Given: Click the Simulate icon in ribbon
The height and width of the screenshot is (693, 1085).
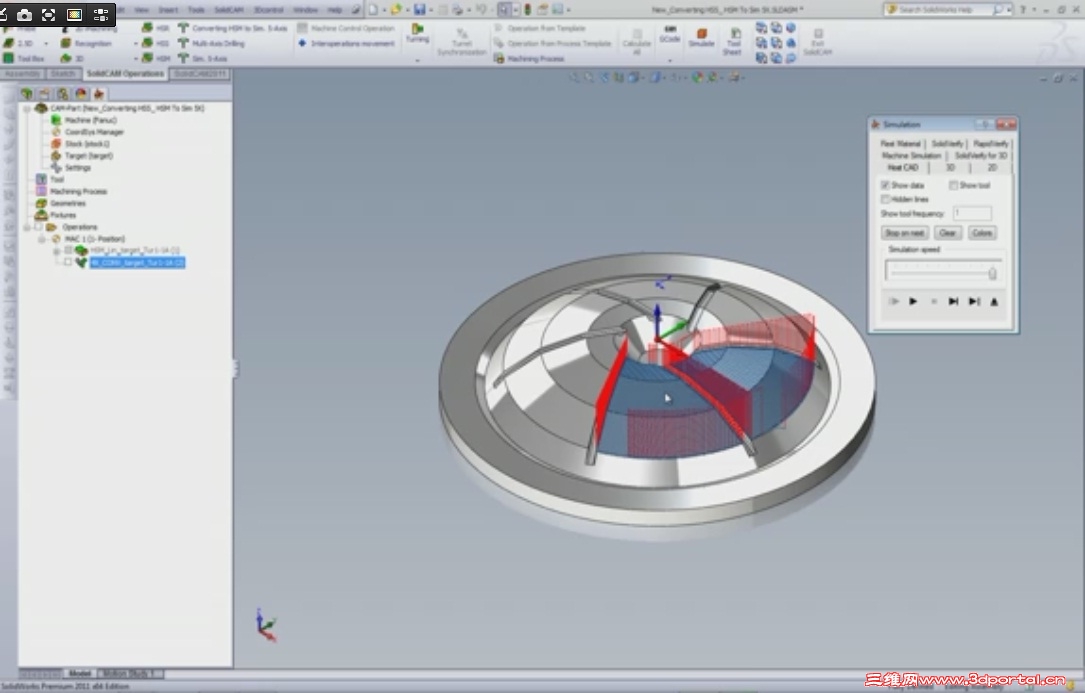Looking at the screenshot, I should 701,37.
